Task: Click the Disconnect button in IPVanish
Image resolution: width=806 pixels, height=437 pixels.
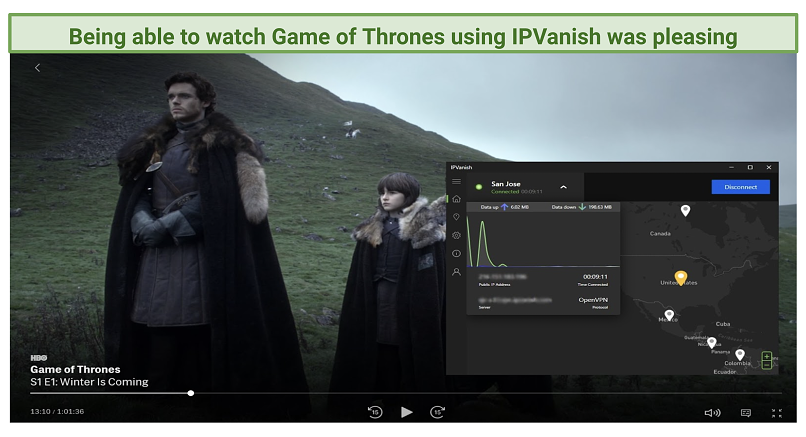Action: [x=740, y=187]
